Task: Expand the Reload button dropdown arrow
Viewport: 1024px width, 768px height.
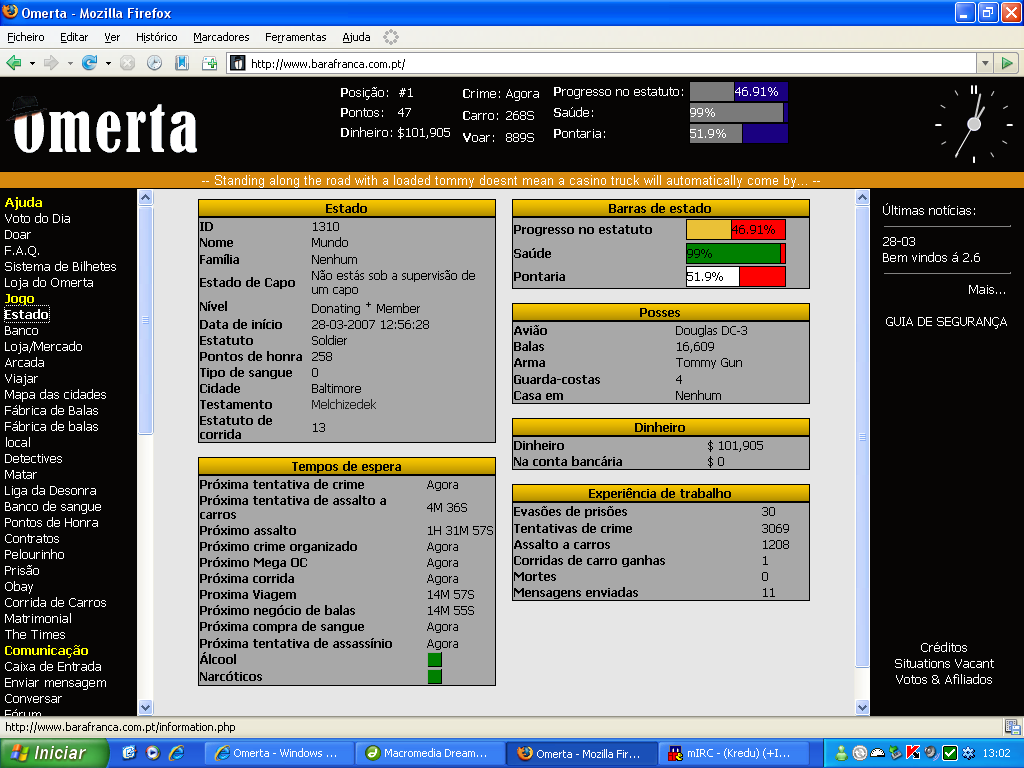Action: tap(106, 63)
